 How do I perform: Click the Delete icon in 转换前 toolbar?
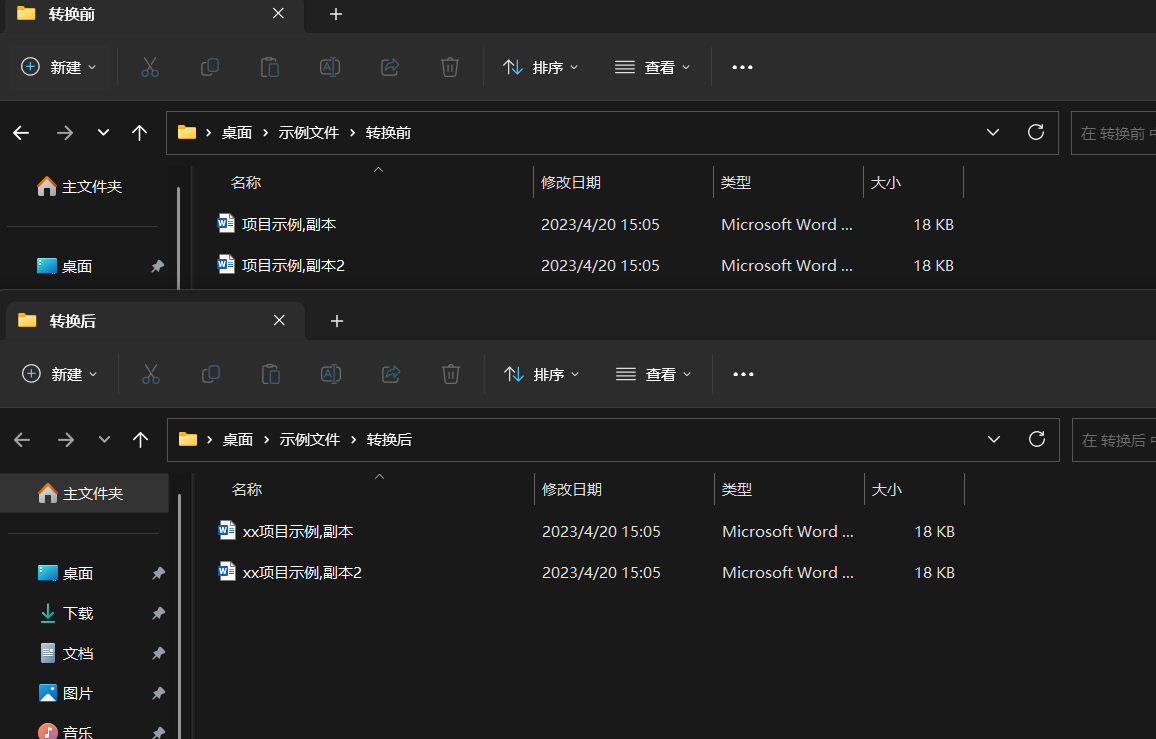[x=449, y=67]
